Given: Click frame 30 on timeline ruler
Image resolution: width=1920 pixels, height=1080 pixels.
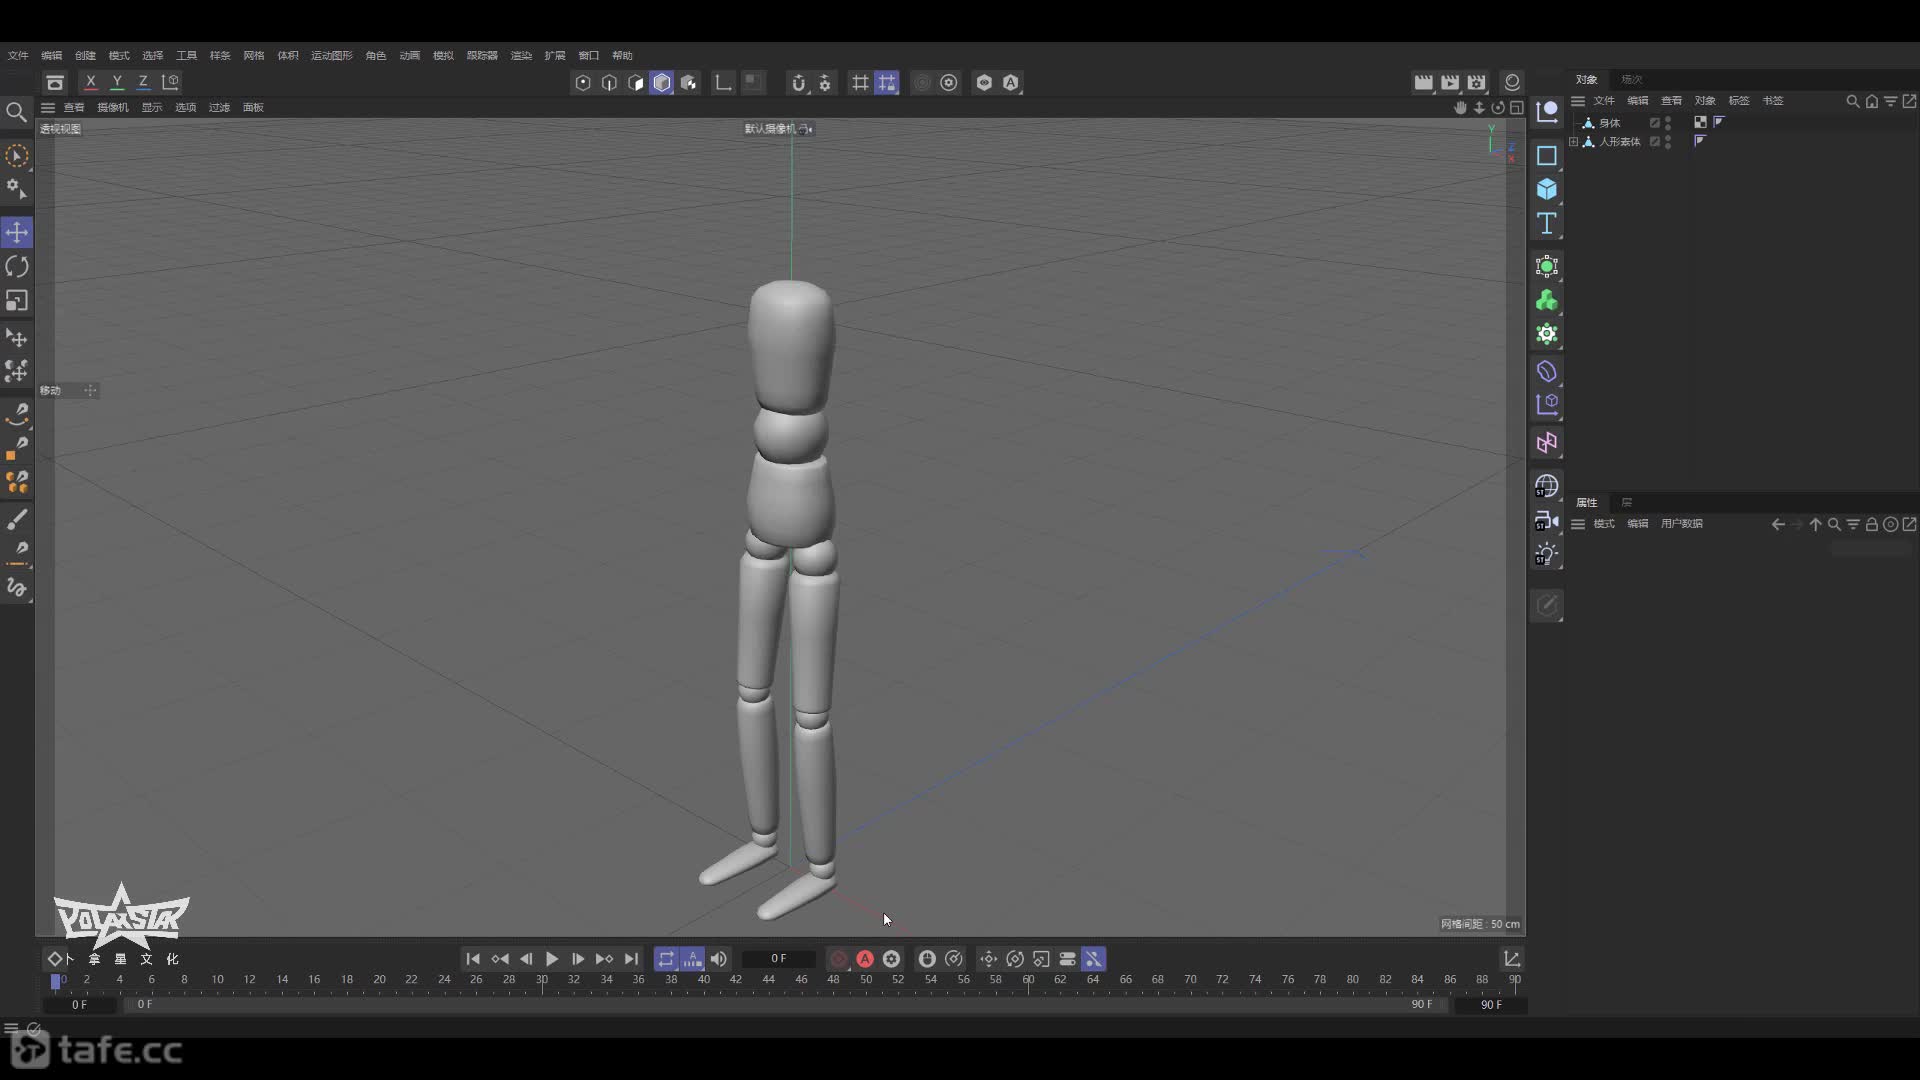Looking at the screenshot, I should click(x=541, y=980).
